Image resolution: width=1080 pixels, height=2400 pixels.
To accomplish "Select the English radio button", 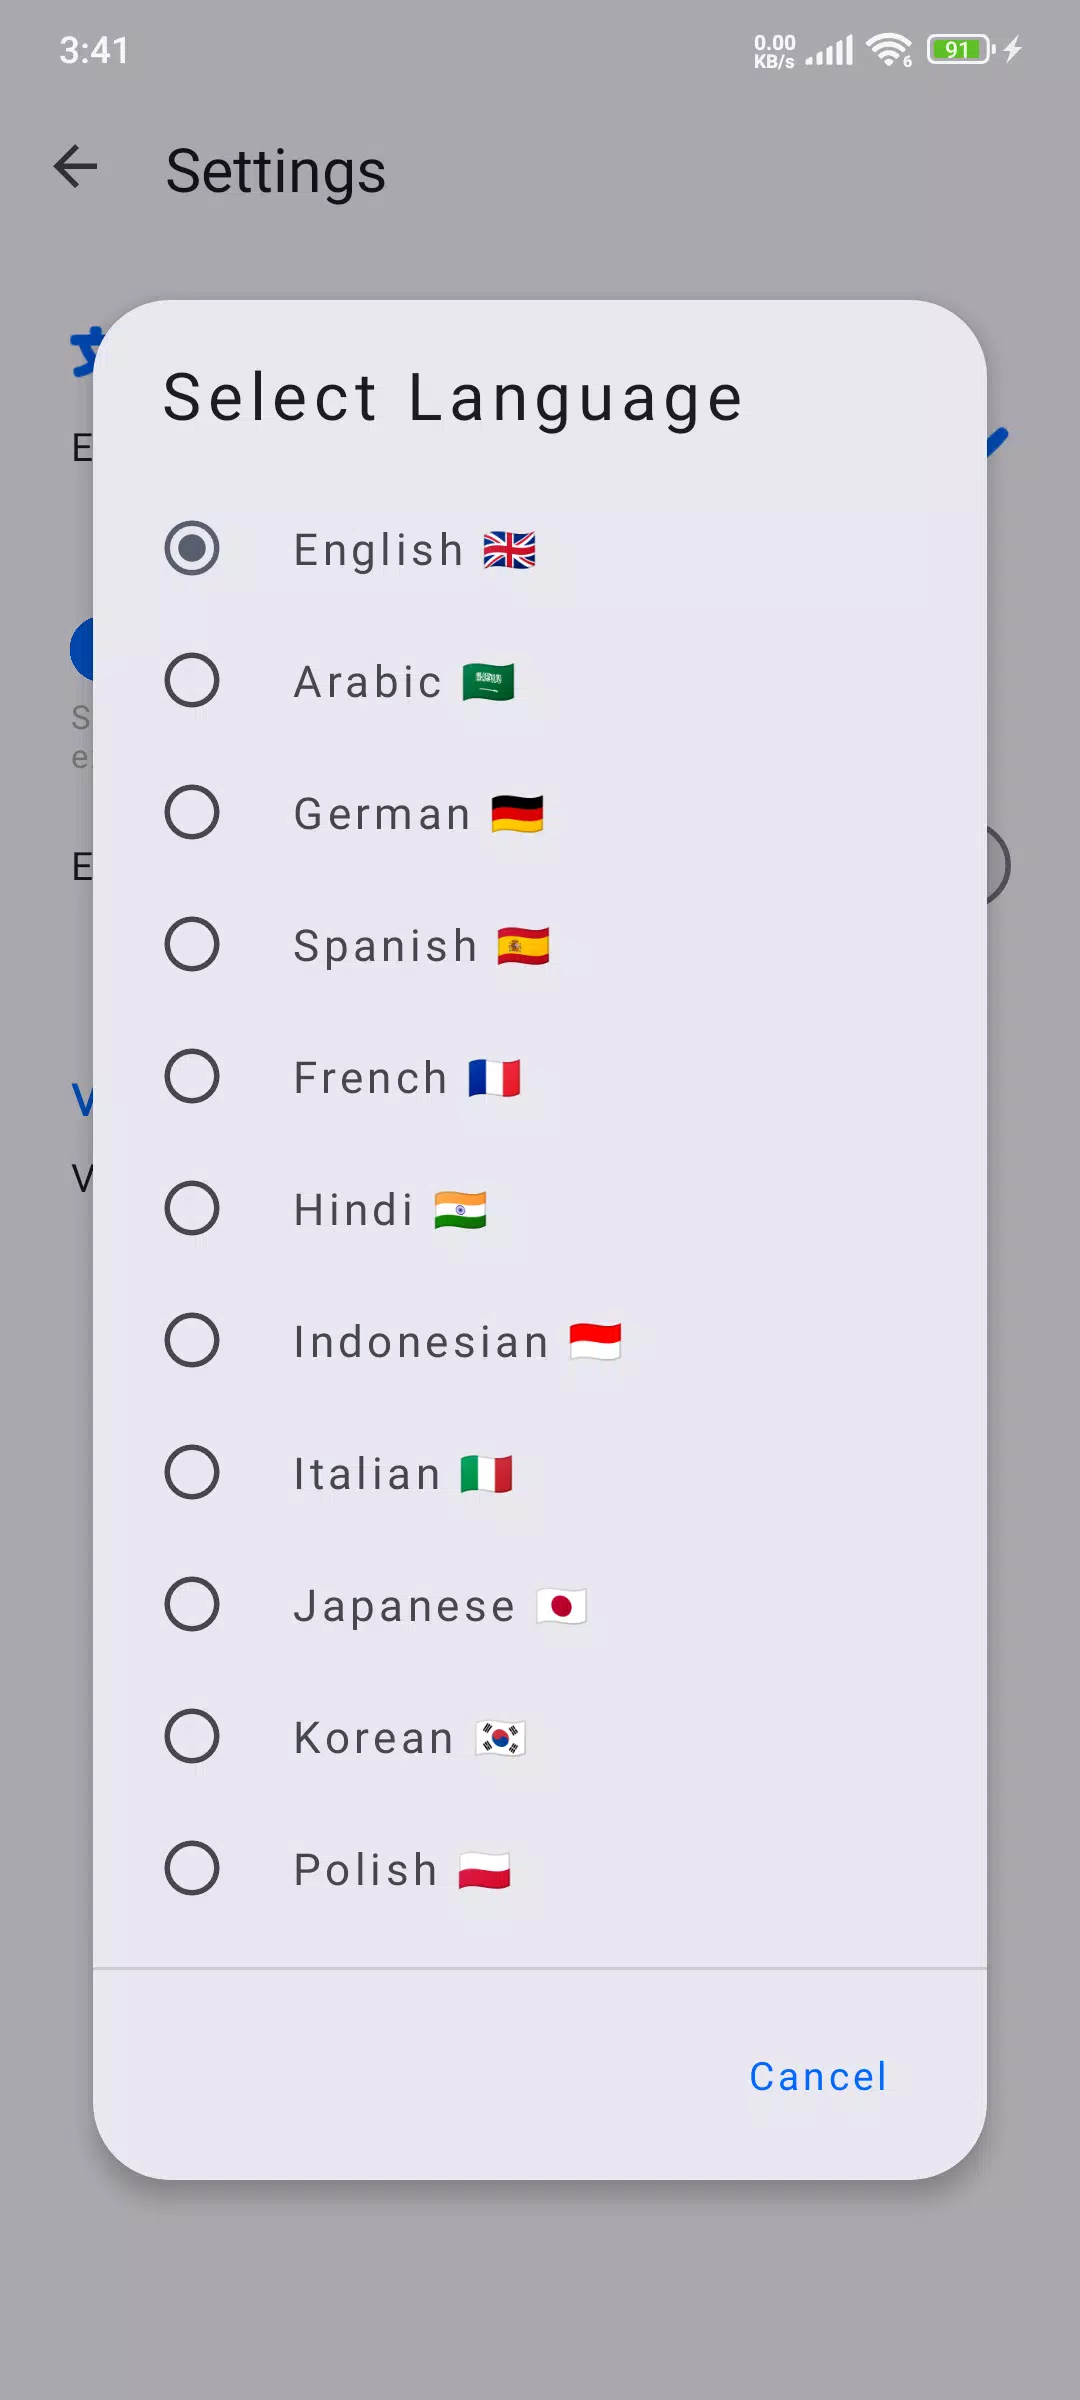I will tap(192, 548).
